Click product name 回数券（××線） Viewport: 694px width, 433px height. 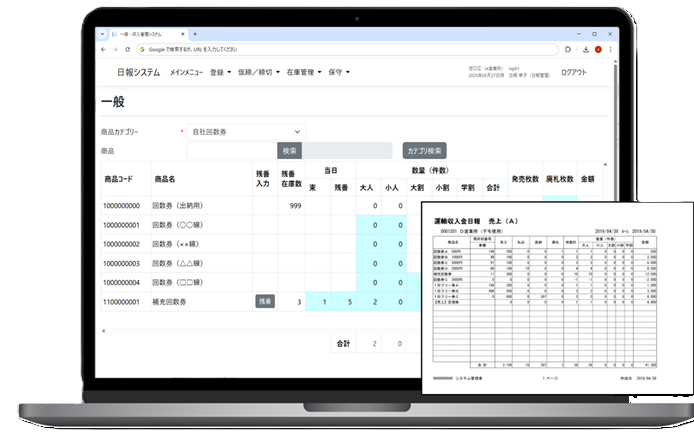(x=176, y=244)
